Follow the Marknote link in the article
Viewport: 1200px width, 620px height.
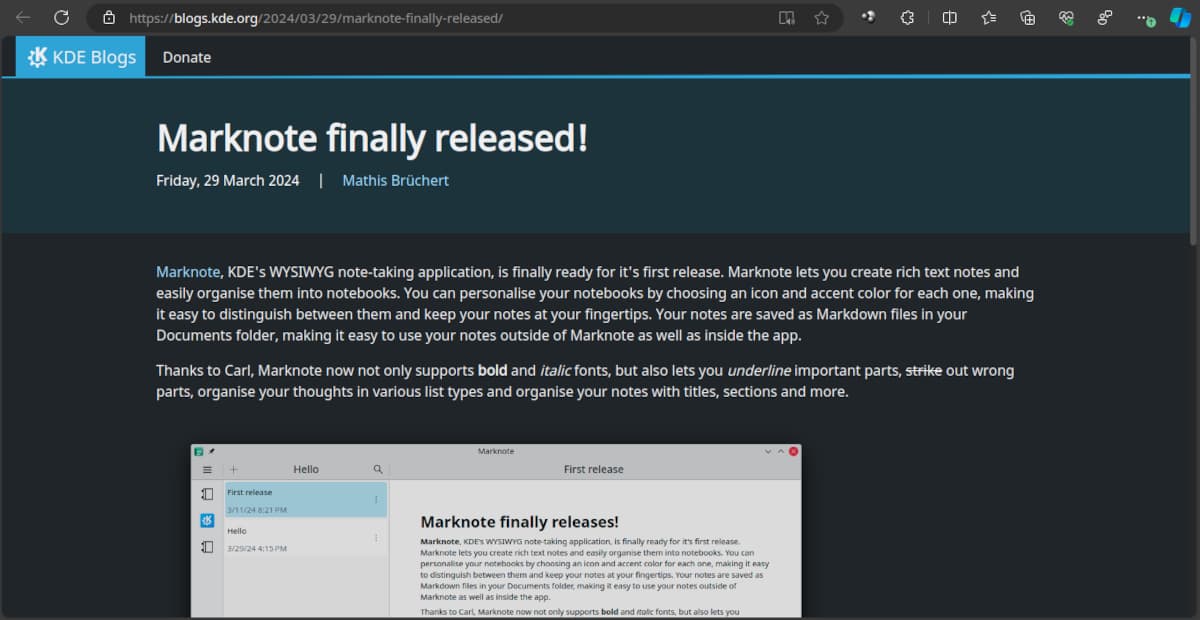click(187, 272)
